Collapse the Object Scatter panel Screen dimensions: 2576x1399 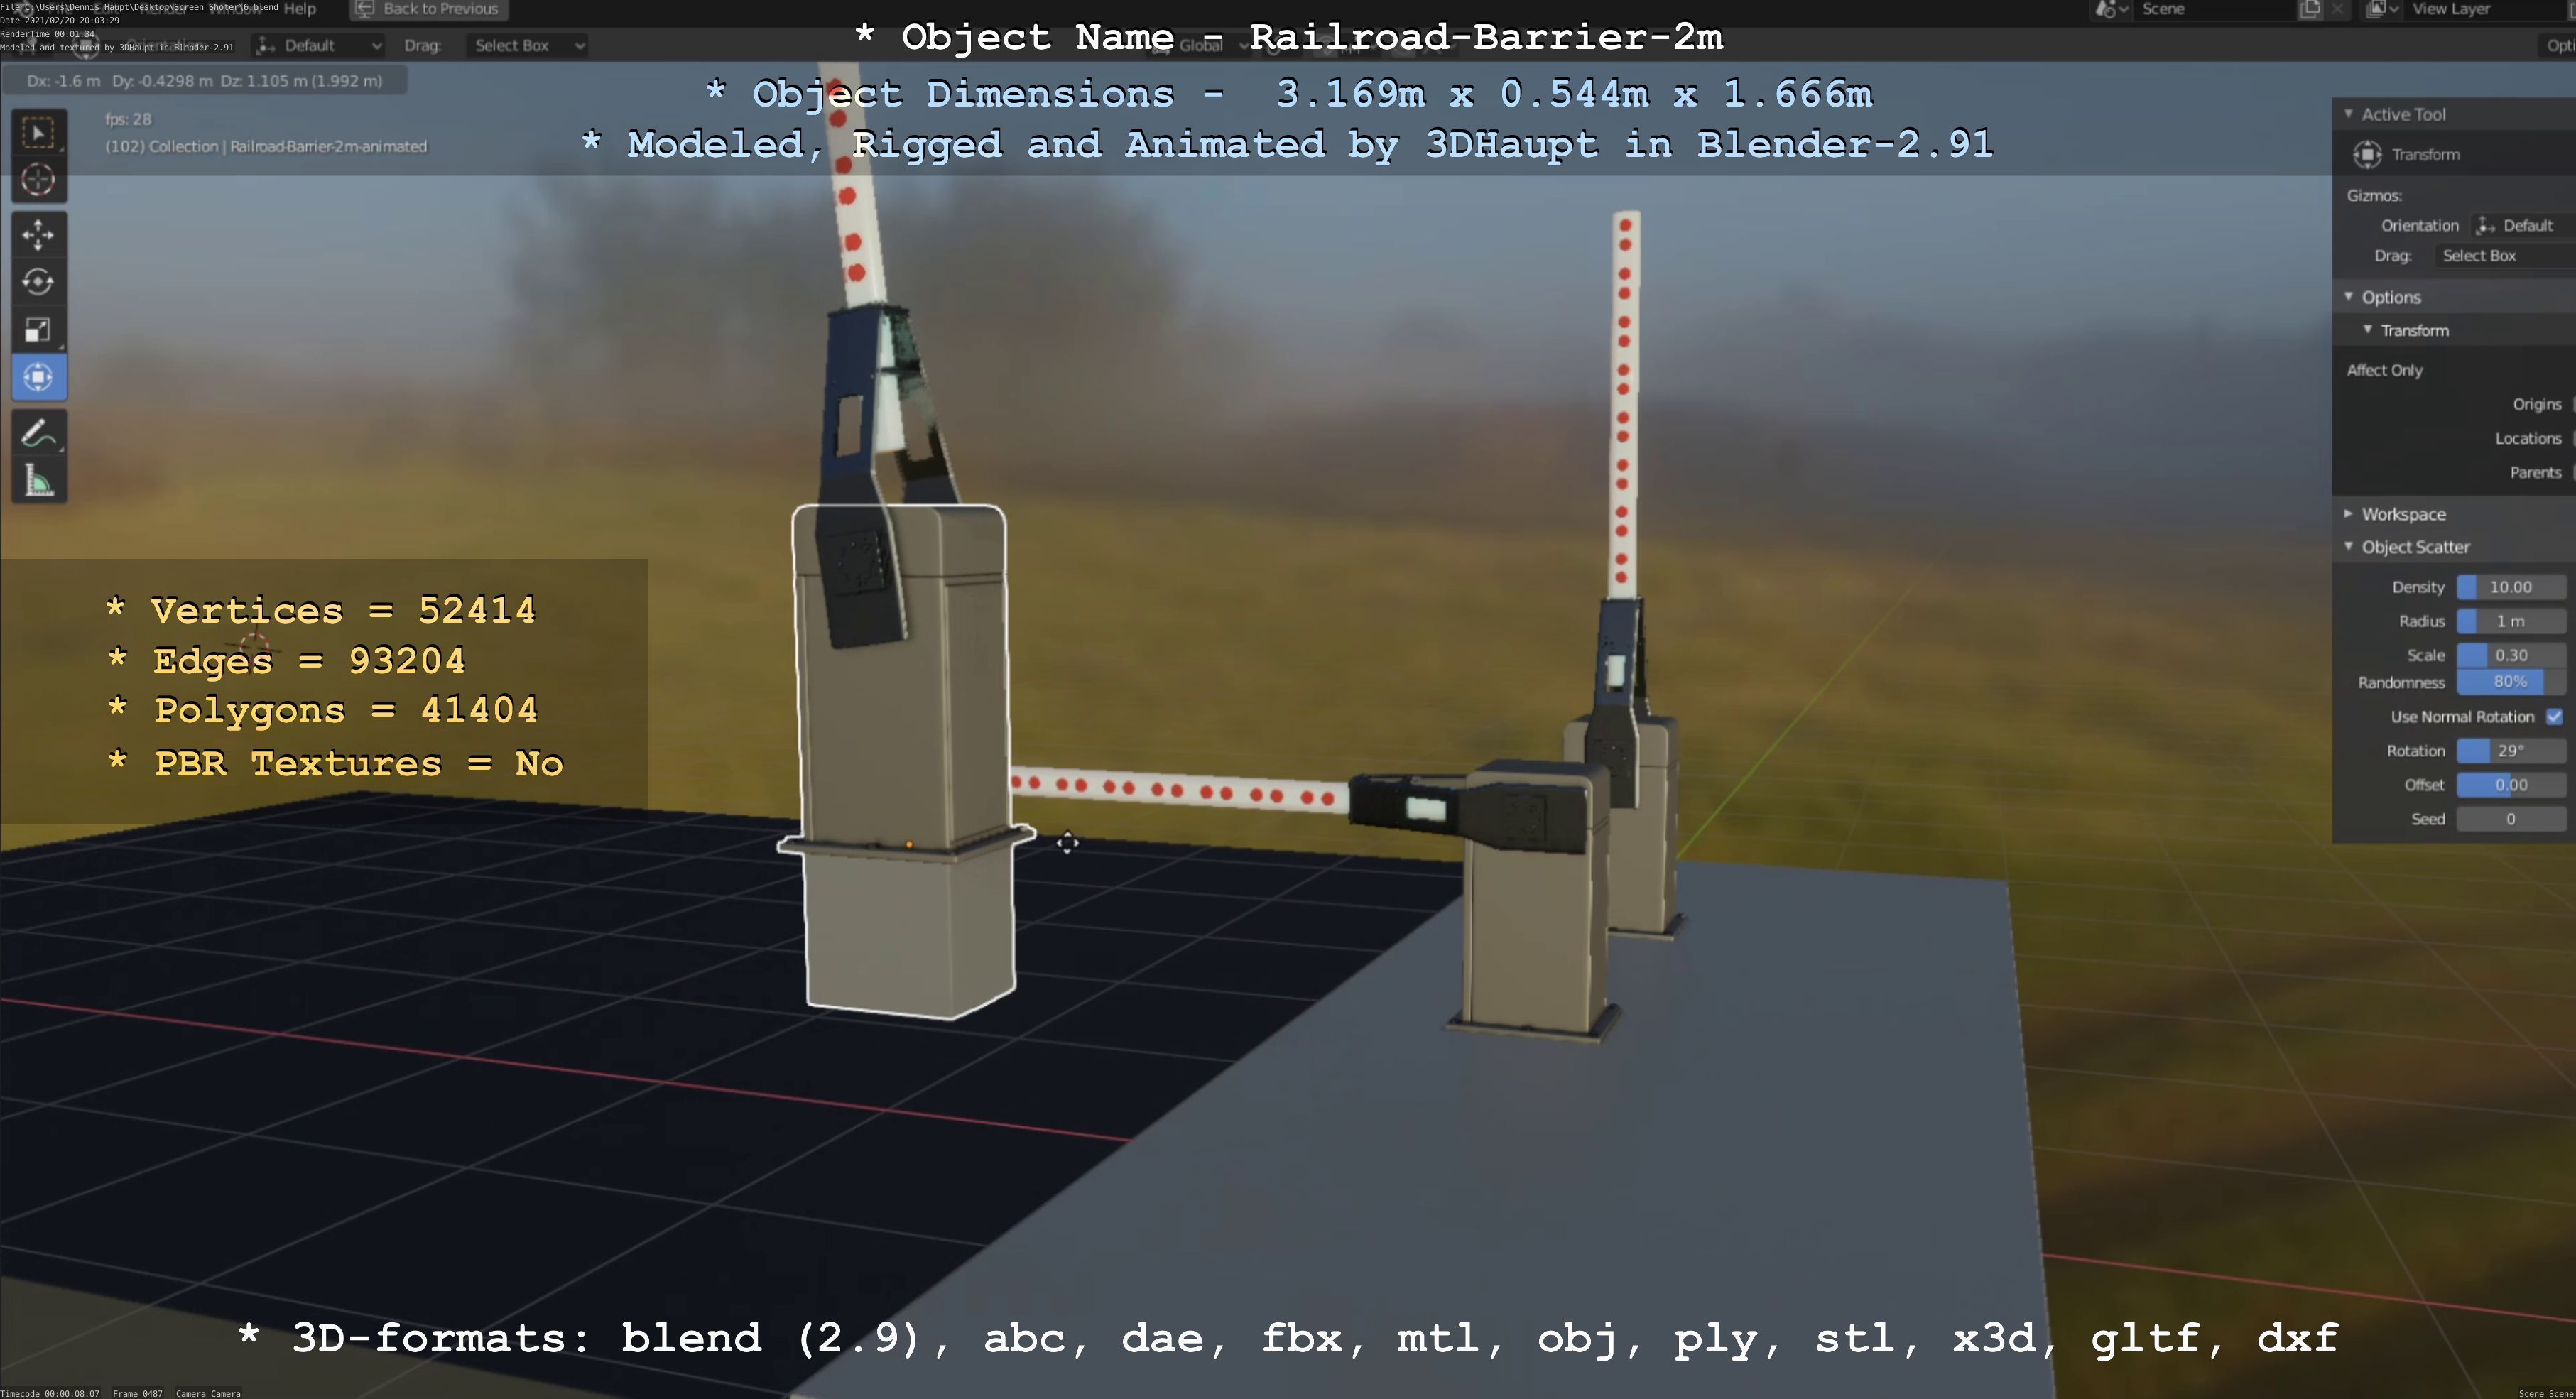click(x=2349, y=547)
